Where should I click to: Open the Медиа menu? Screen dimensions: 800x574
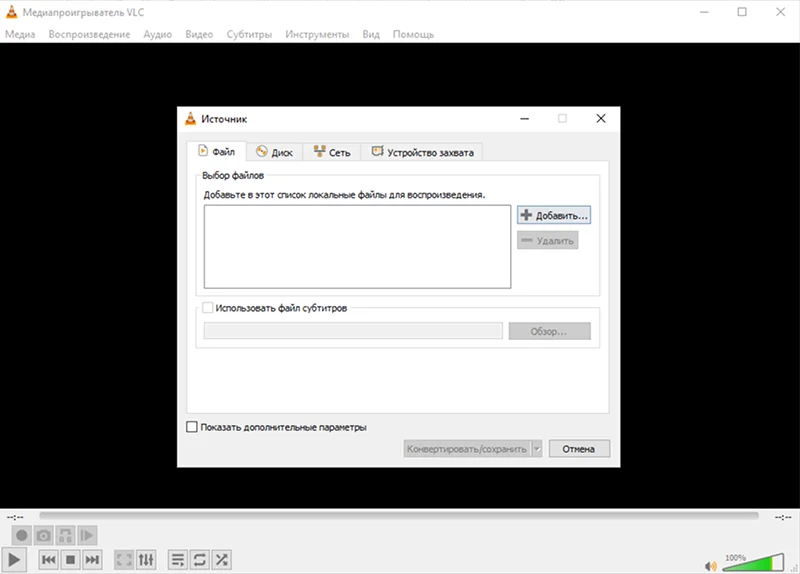coord(20,34)
